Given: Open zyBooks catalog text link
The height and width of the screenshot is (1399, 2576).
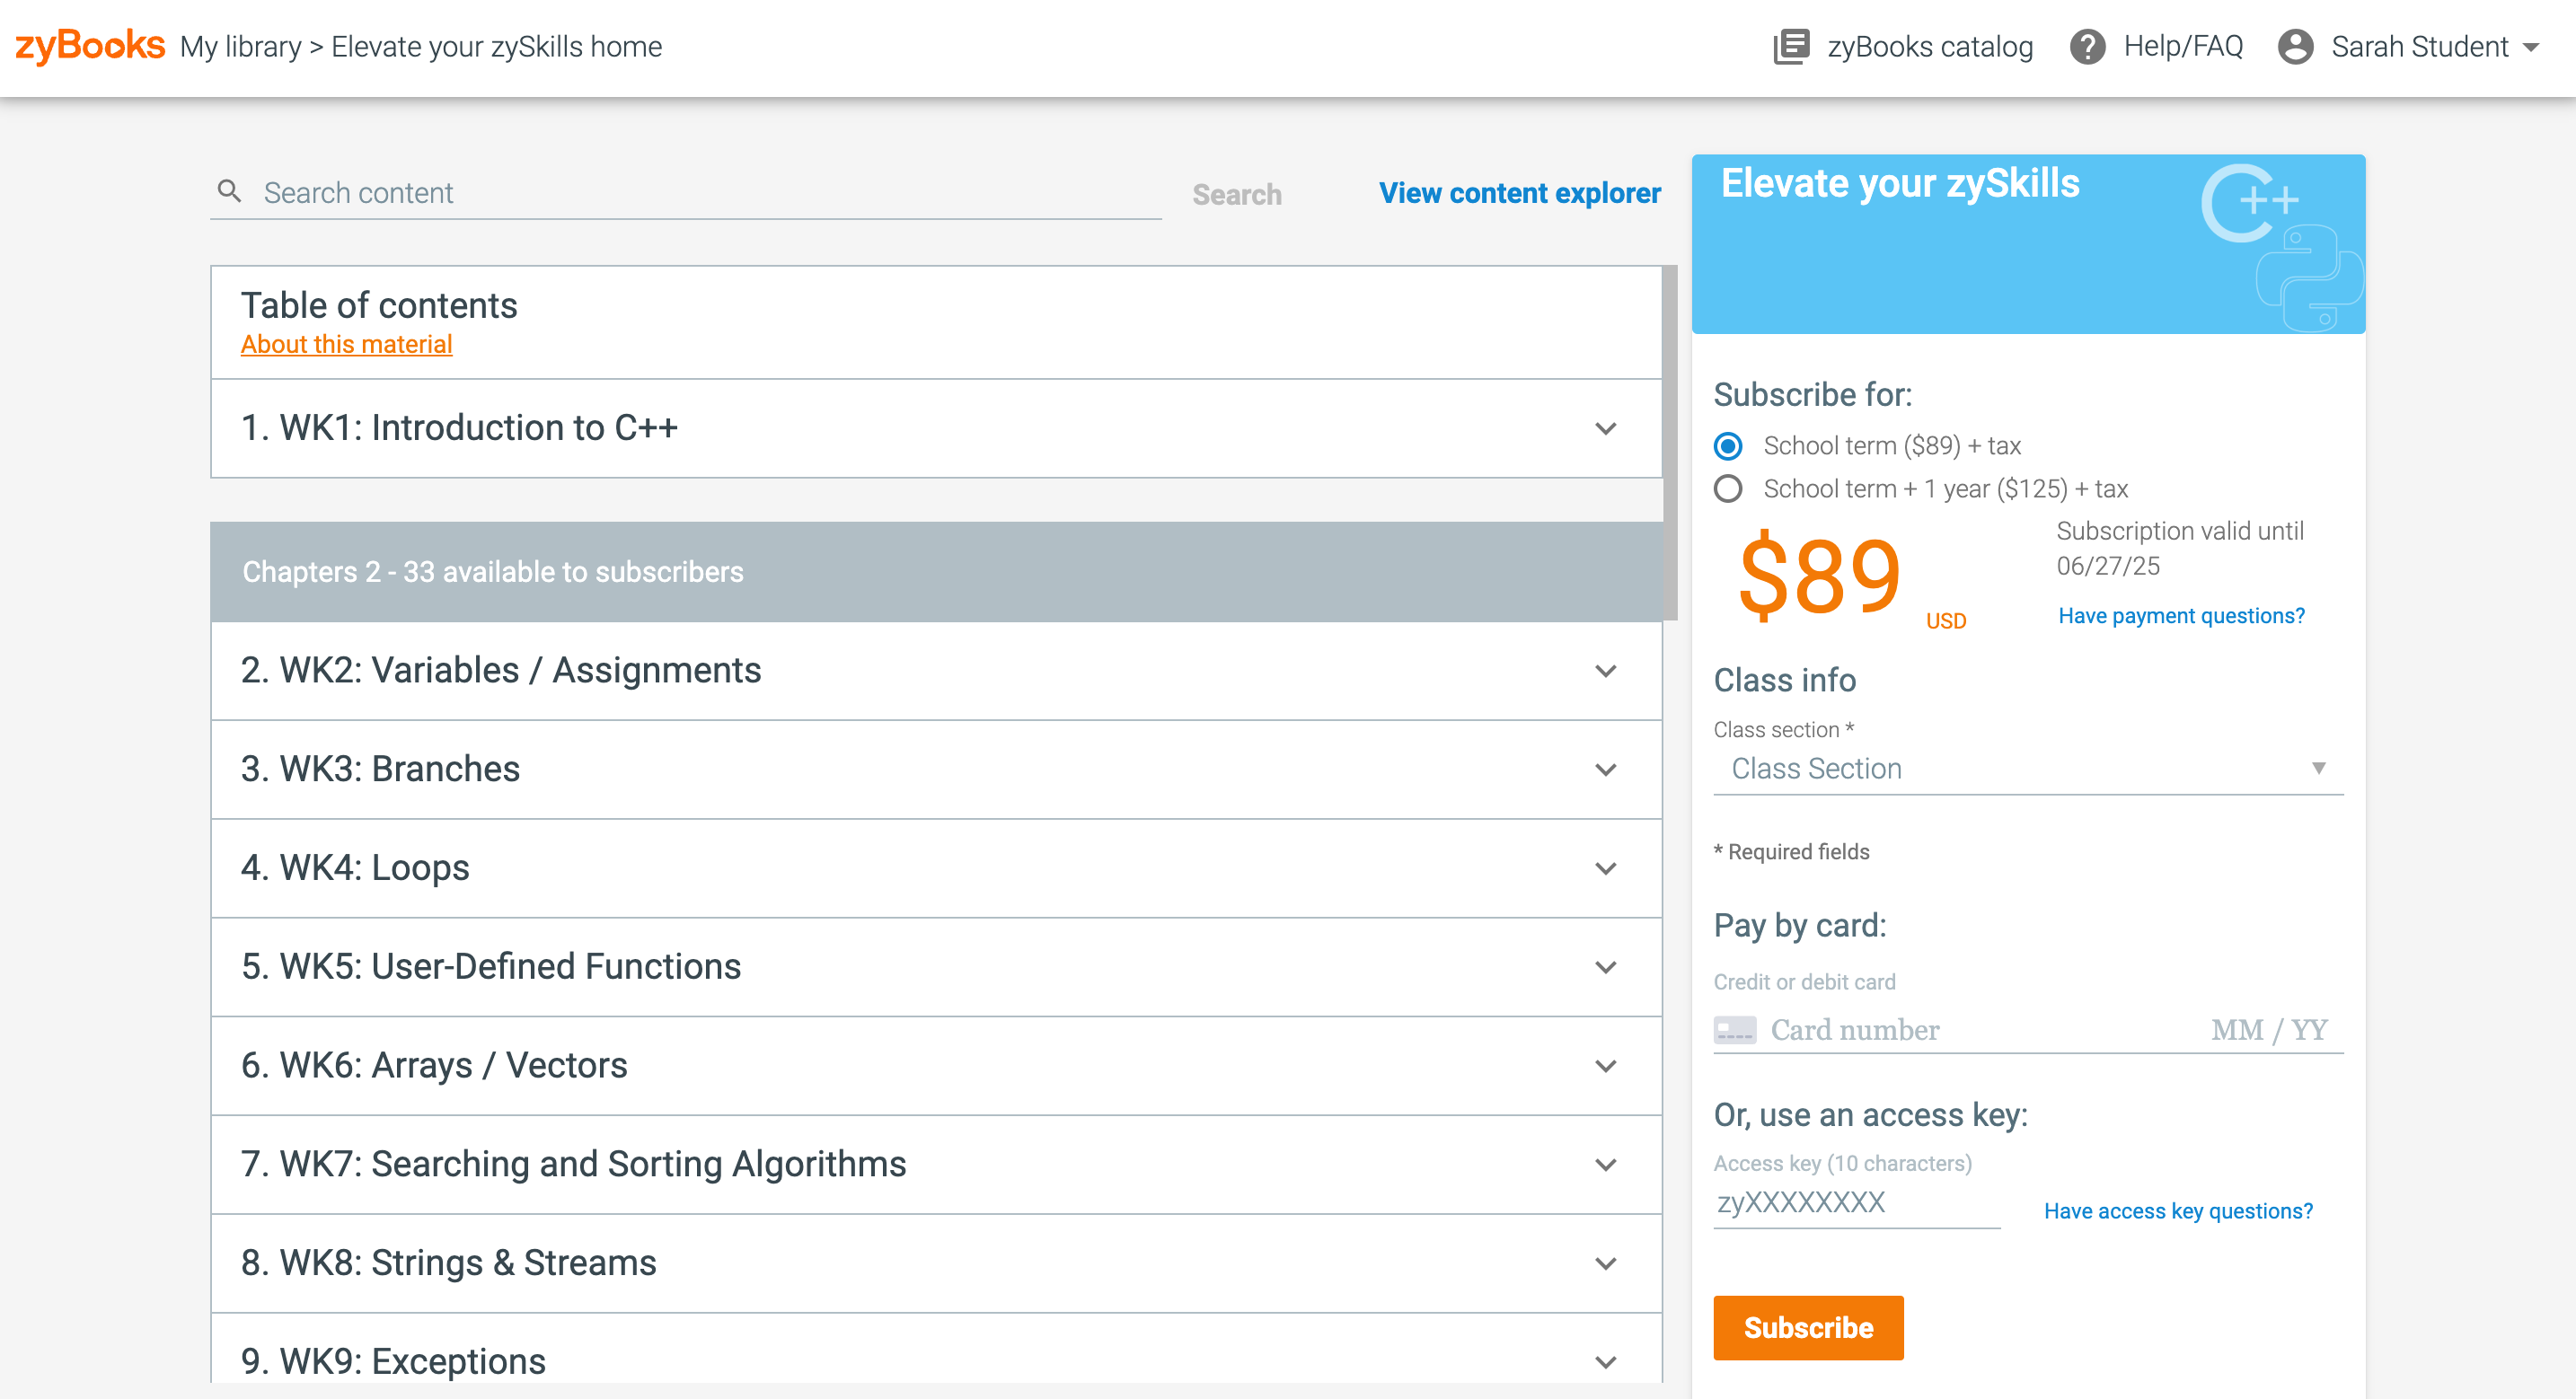Looking at the screenshot, I should 1929,47.
